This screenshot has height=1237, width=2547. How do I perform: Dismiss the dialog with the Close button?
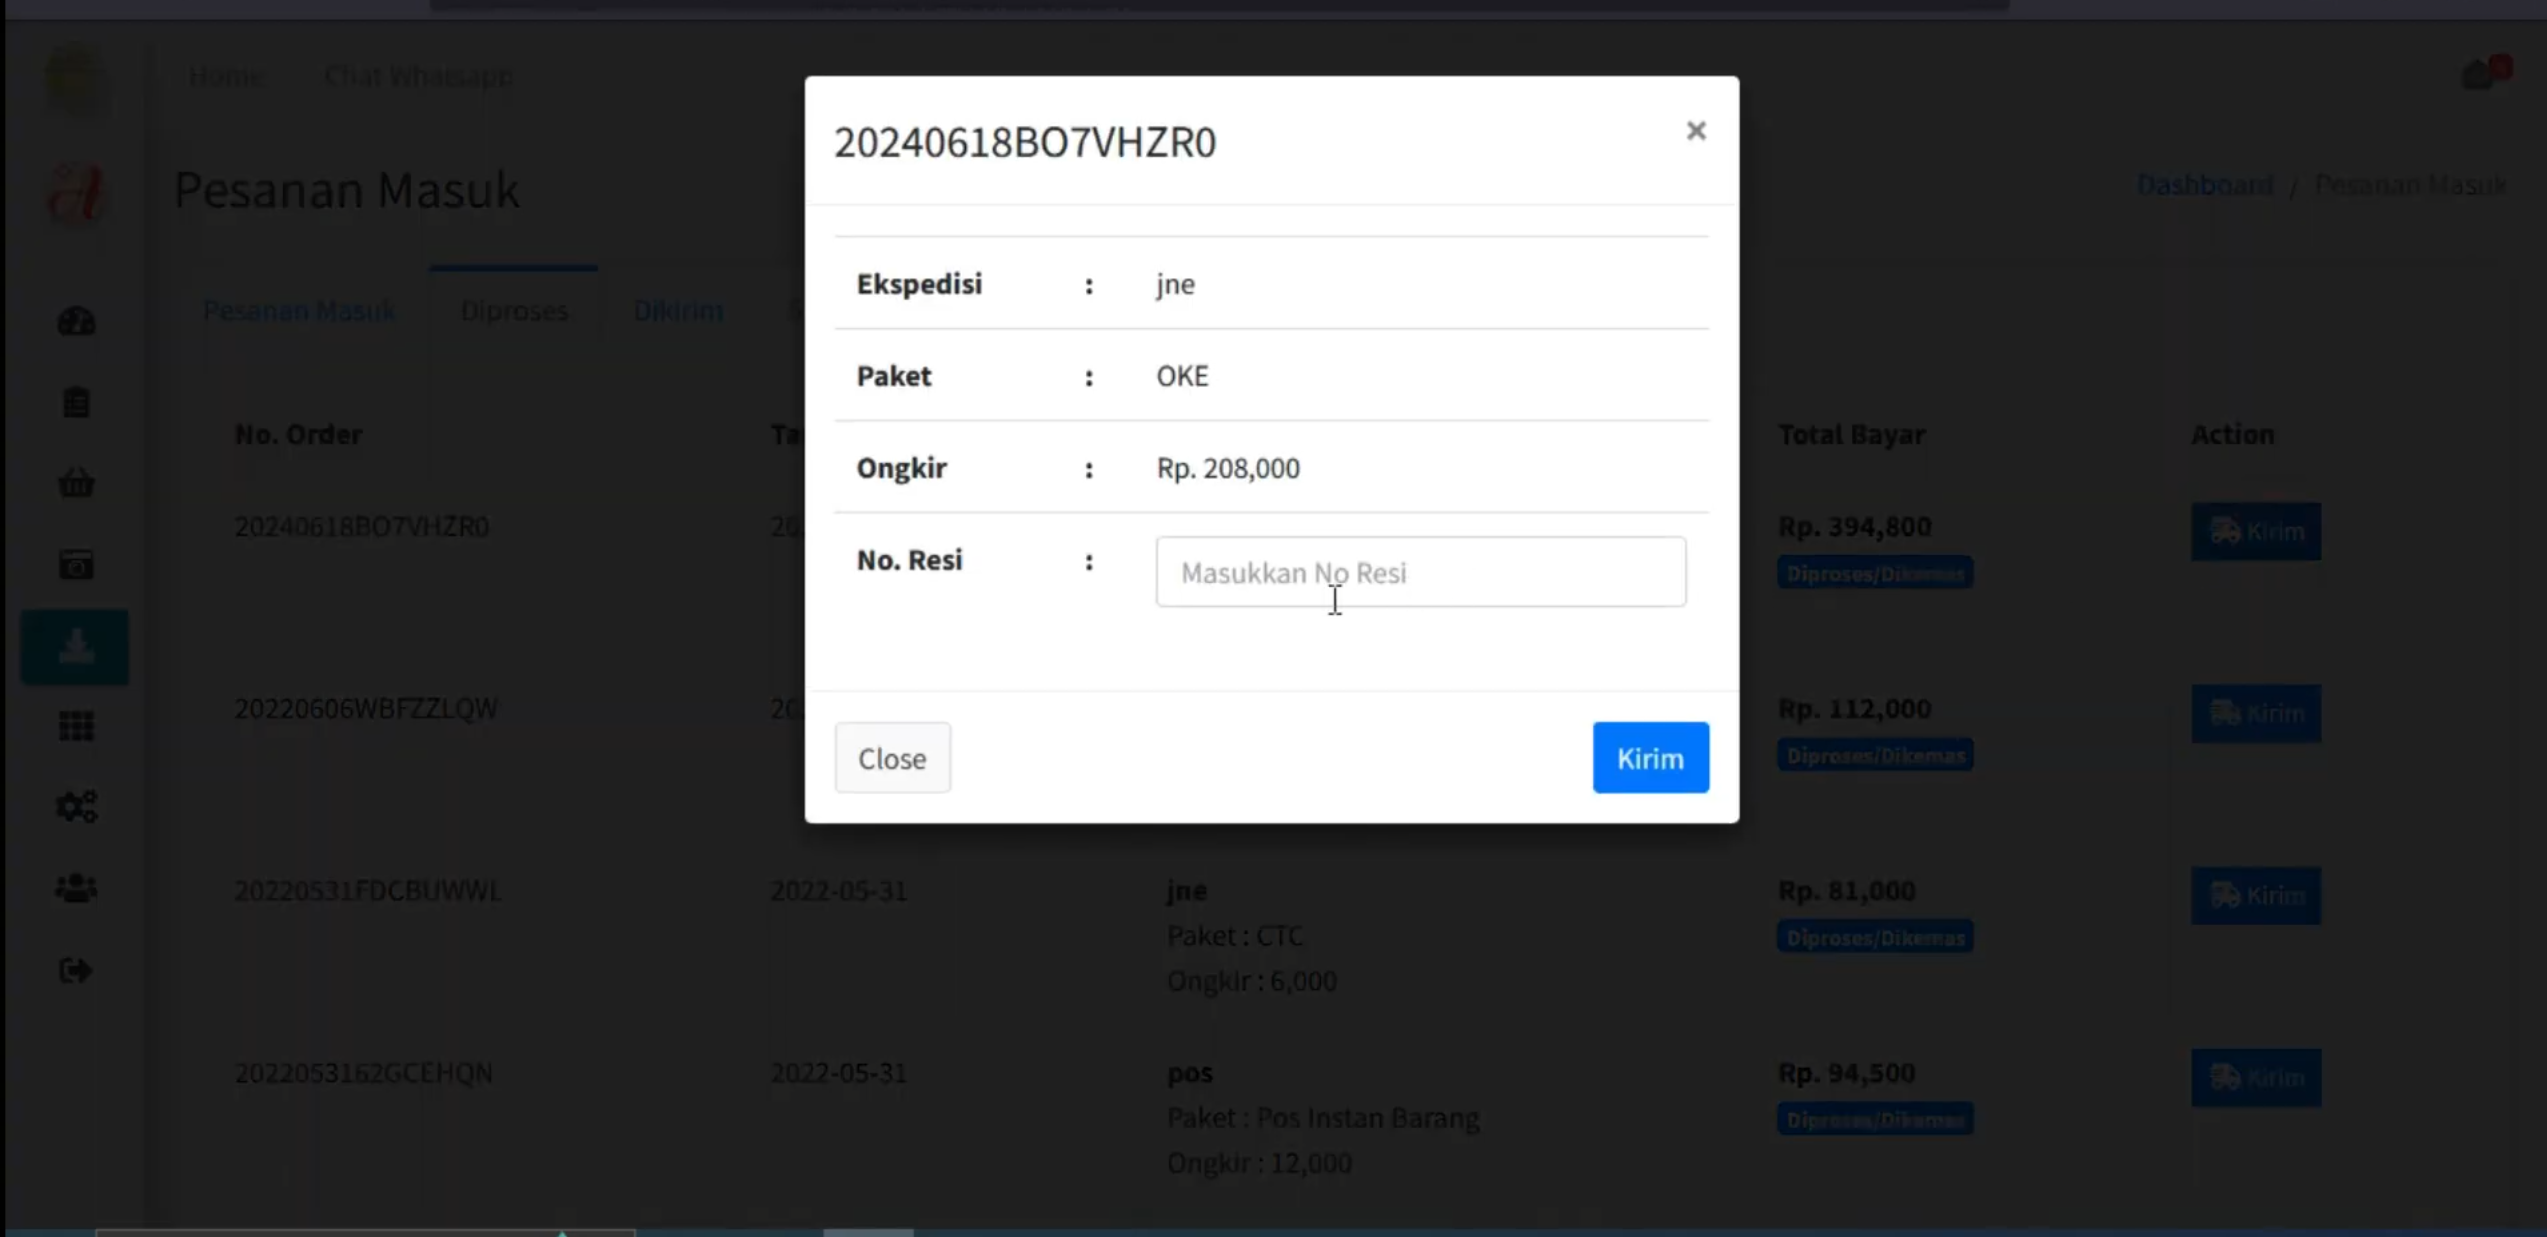[892, 758]
